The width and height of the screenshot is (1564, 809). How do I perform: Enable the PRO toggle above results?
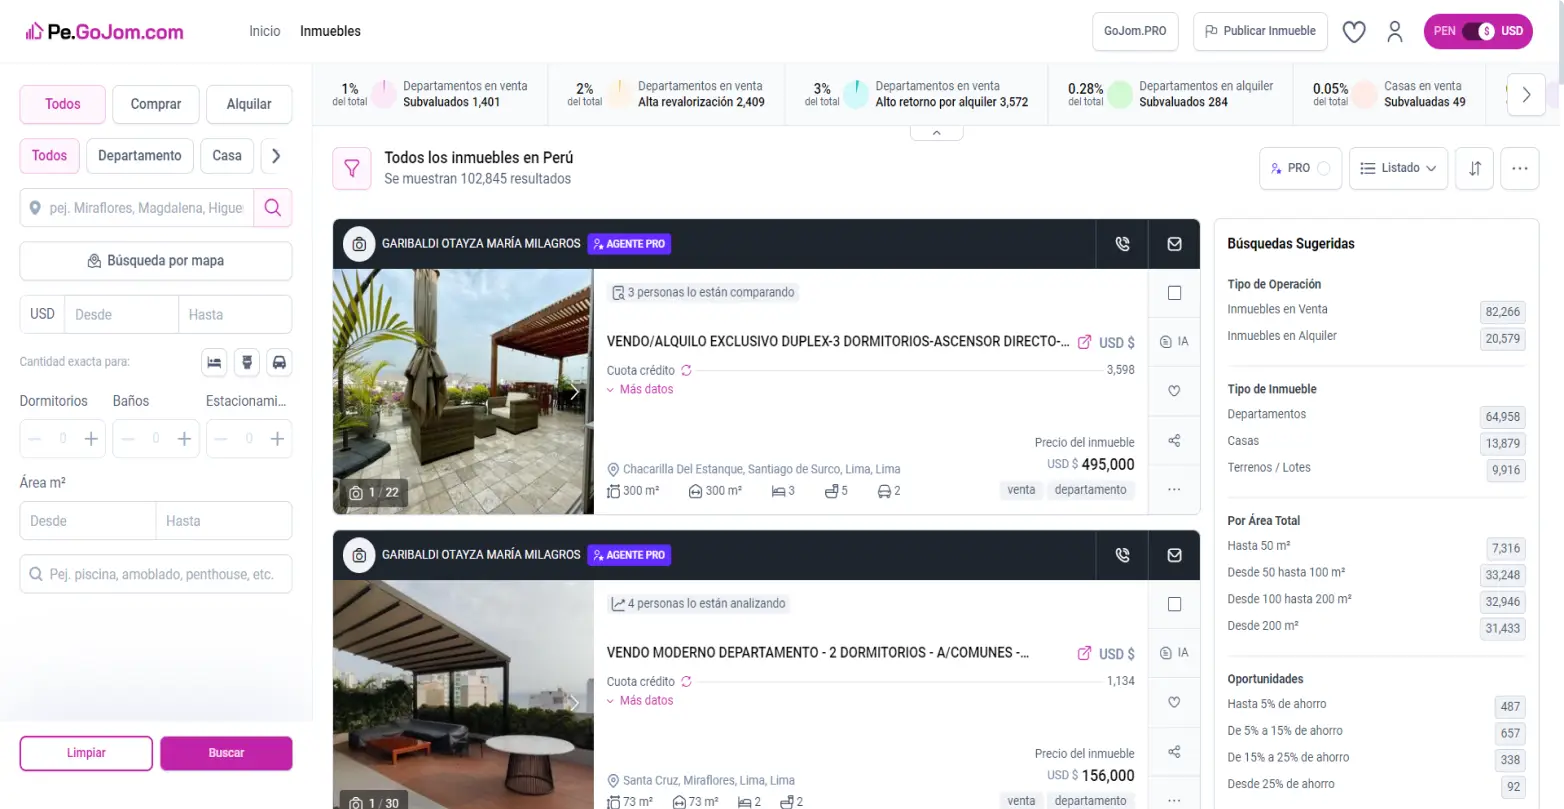(1323, 168)
